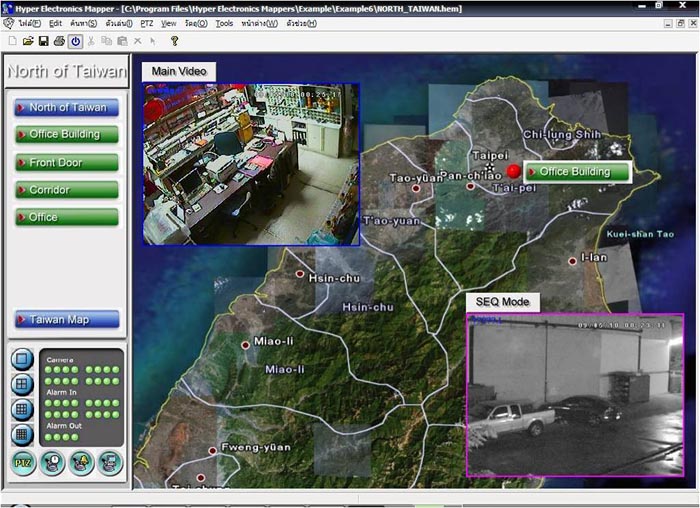Viewport: 700px width, 508px height.
Task: Switch to single-view layout button
Action: pyautogui.click(x=22, y=359)
